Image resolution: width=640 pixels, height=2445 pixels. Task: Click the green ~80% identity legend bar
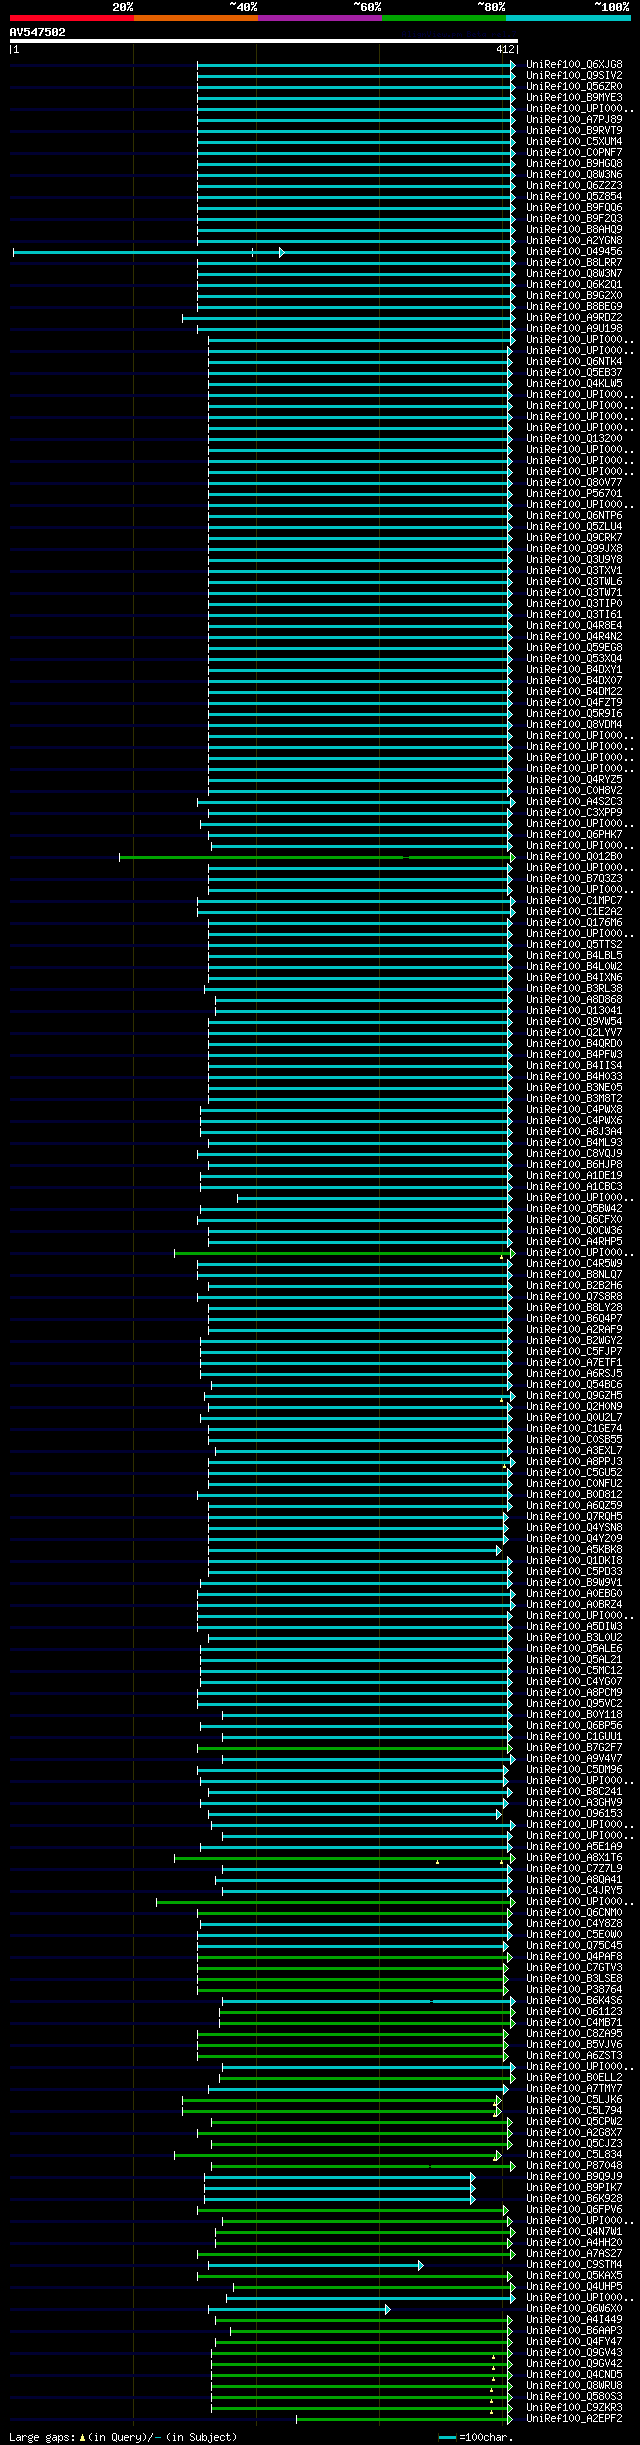pyautogui.click(x=444, y=18)
